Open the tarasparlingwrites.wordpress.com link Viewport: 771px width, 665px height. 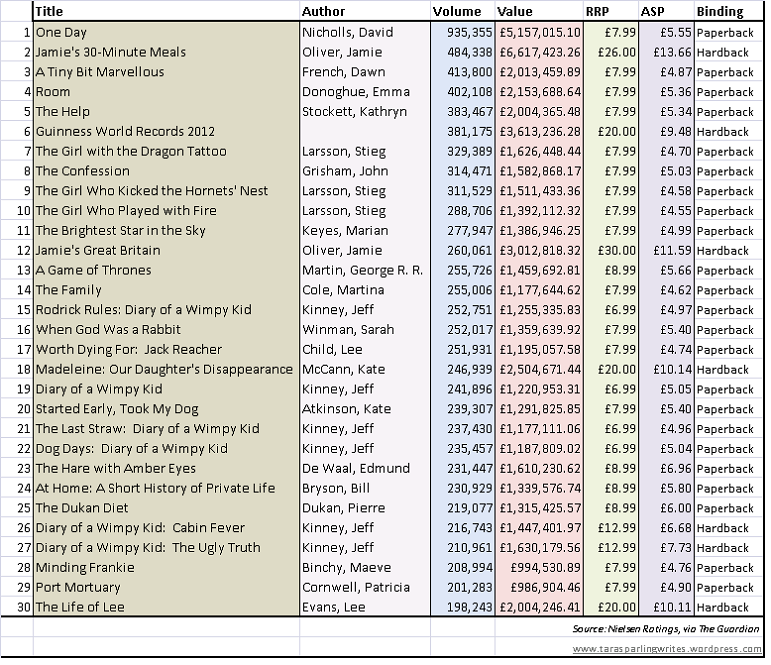point(665,649)
